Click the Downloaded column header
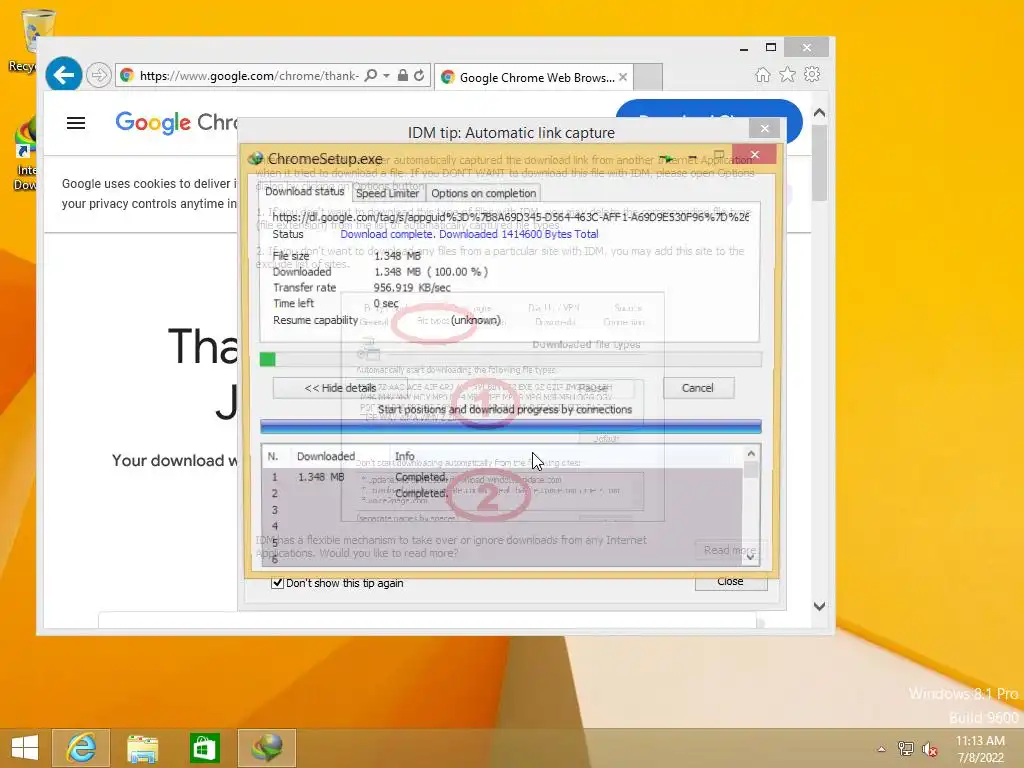 (x=325, y=456)
